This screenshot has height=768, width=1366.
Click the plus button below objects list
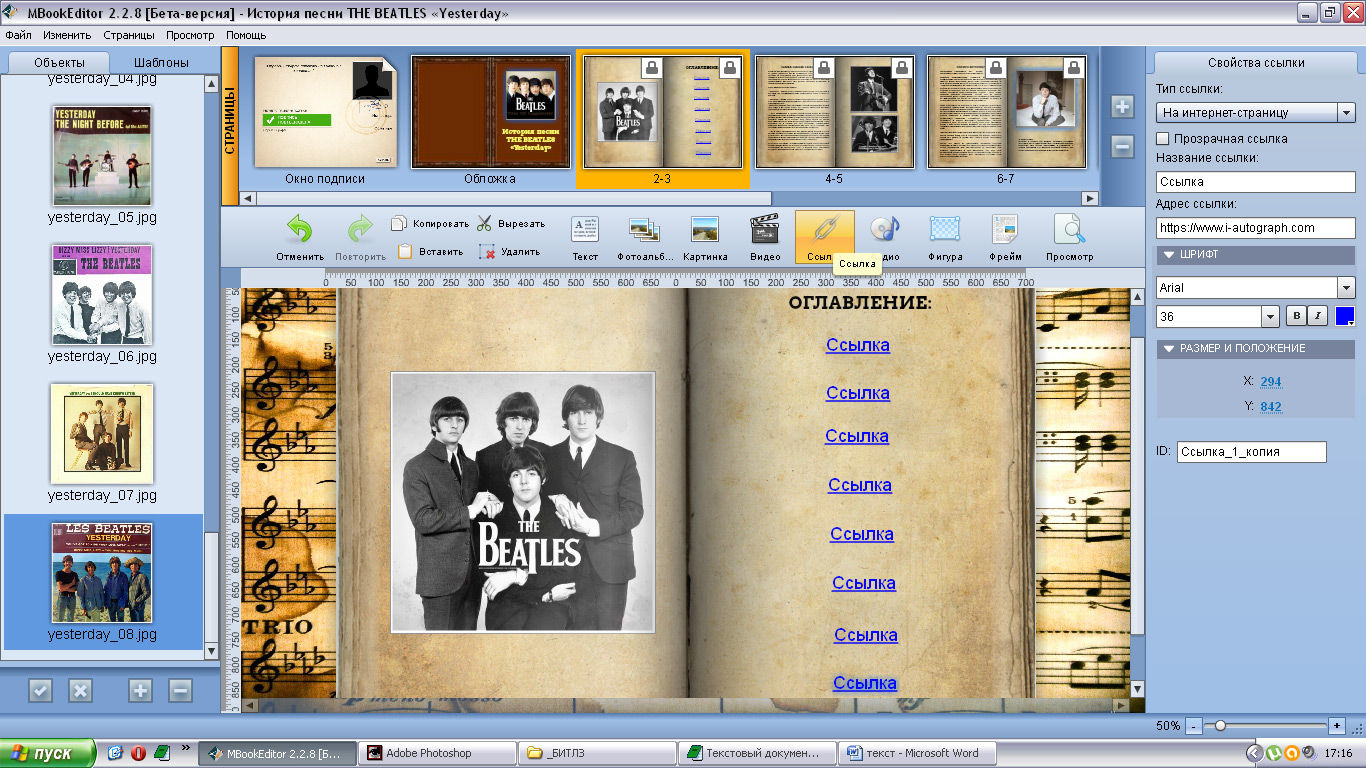[x=140, y=690]
